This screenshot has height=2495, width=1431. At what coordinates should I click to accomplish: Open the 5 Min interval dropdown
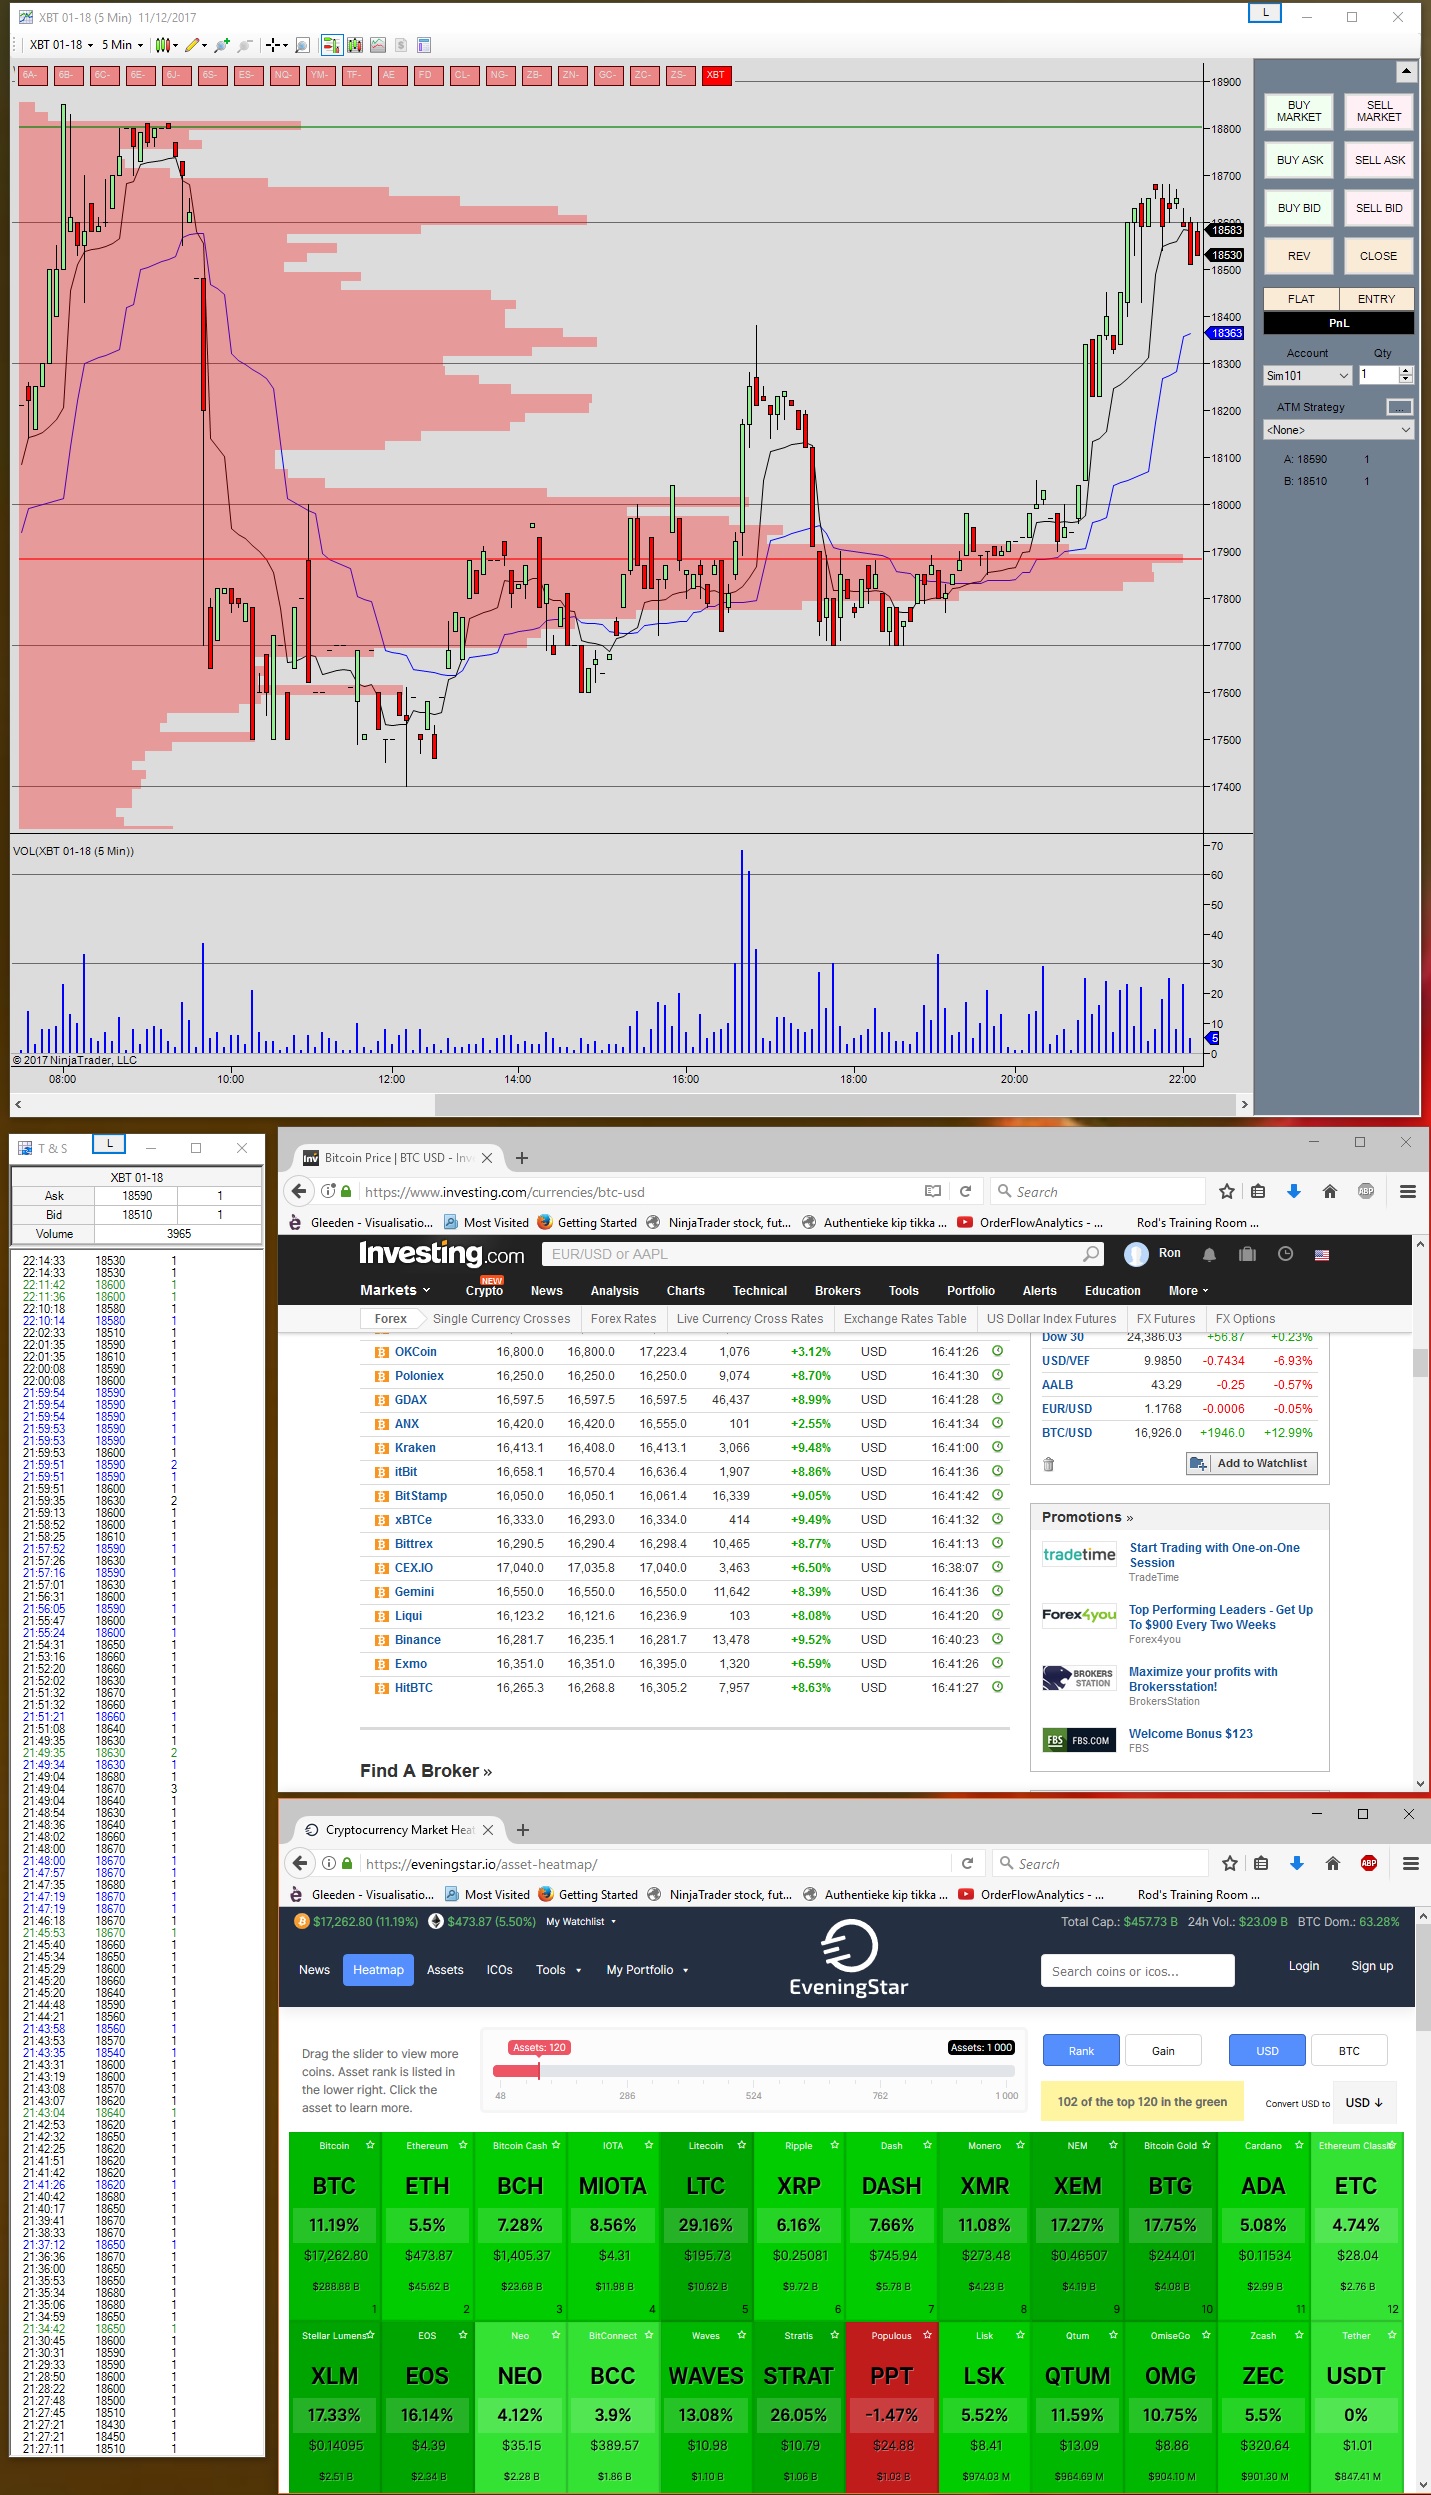click(x=122, y=45)
